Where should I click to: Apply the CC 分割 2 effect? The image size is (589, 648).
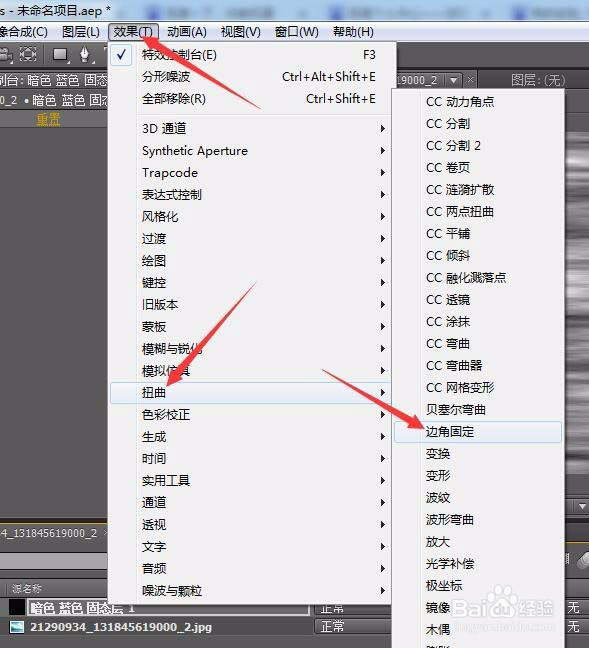[478, 145]
